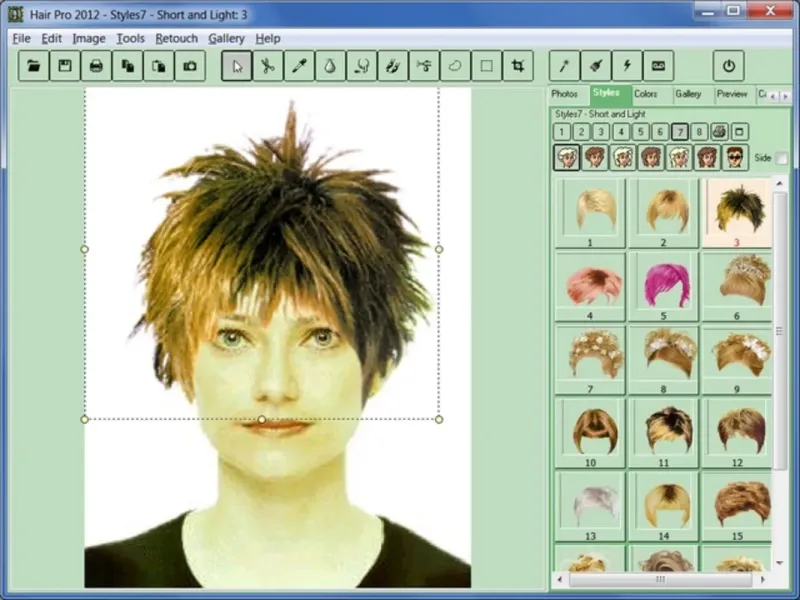Click the styles list scroll-down arrow

point(780,563)
